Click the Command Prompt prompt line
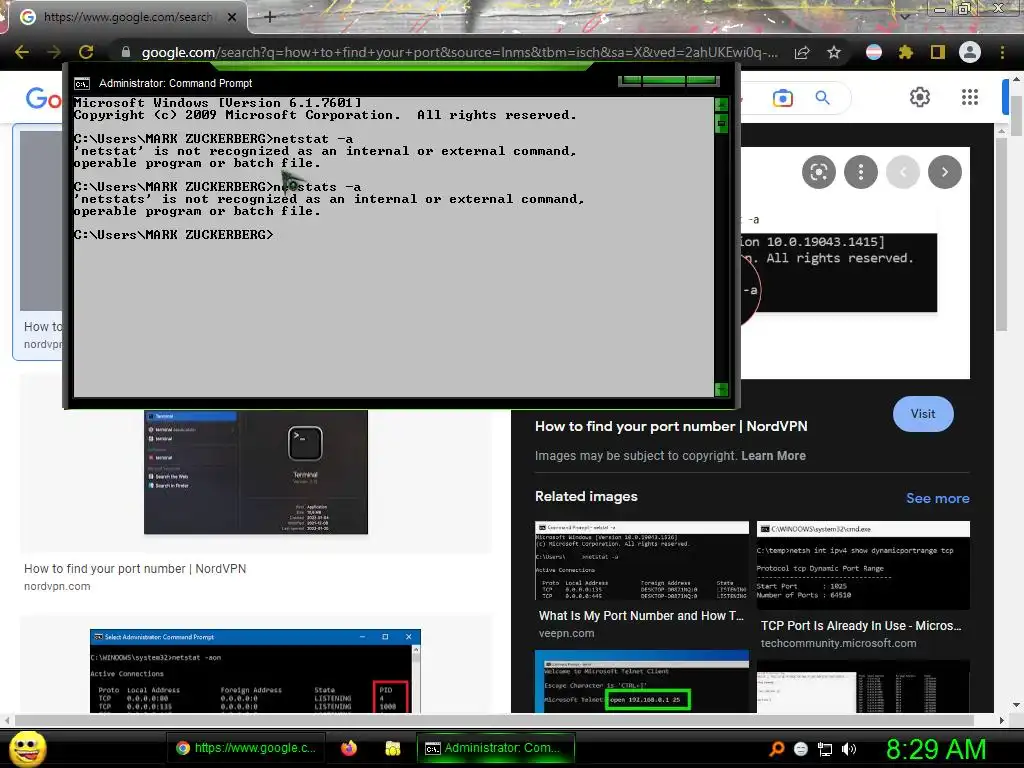This screenshot has width=1024, height=768. click(174, 234)
